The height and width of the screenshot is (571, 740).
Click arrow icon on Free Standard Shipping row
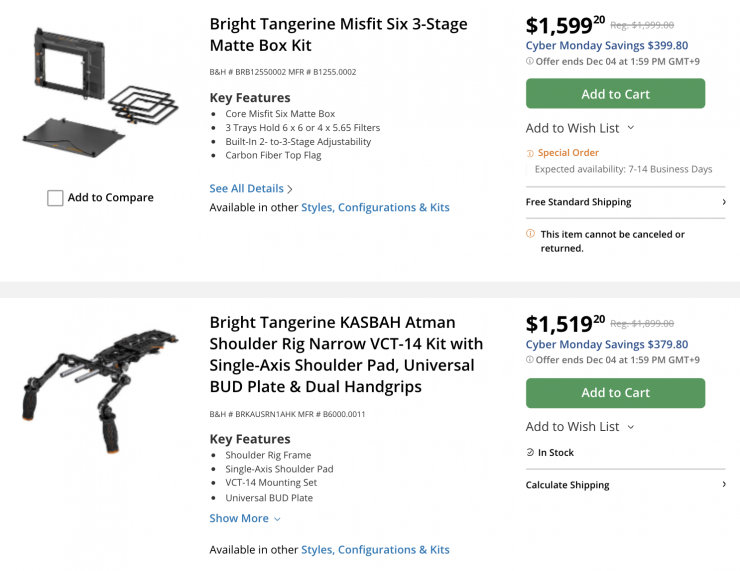[723, 202]
